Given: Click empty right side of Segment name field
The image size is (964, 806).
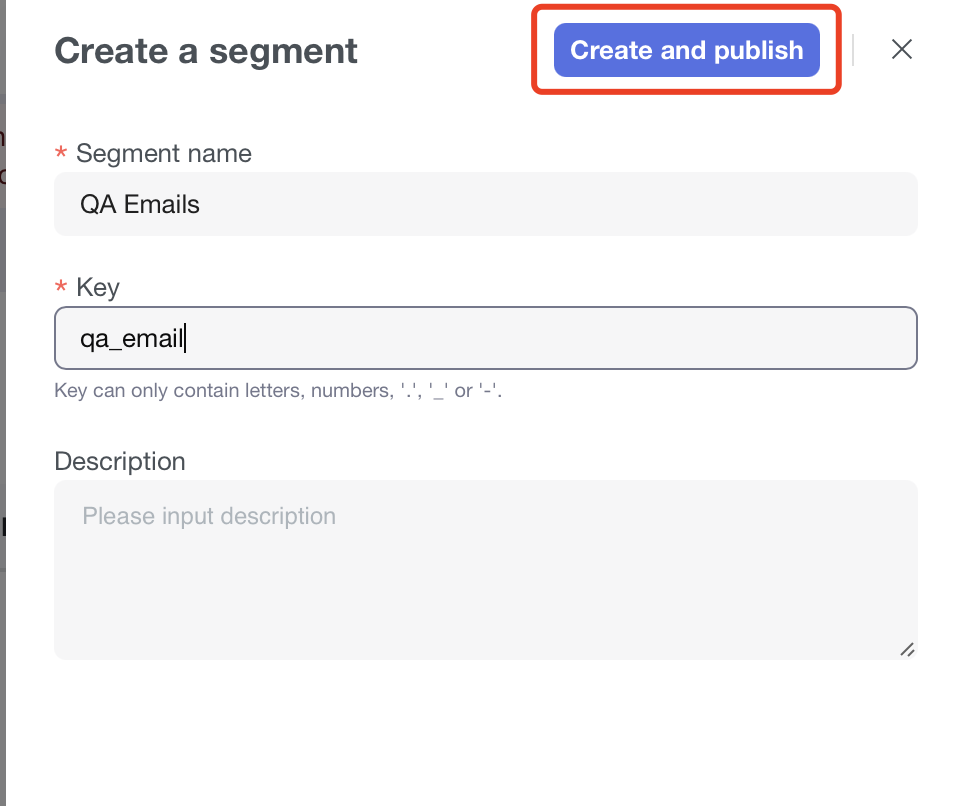Looking at the screenshot, I should (700, 205).
